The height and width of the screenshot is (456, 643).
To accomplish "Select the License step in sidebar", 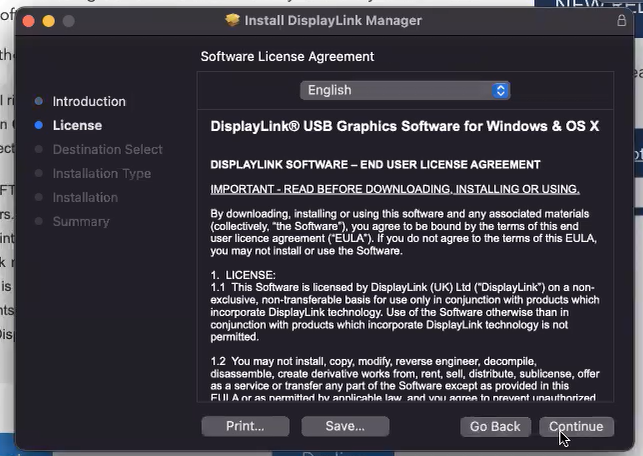I will tap(77, 125).
